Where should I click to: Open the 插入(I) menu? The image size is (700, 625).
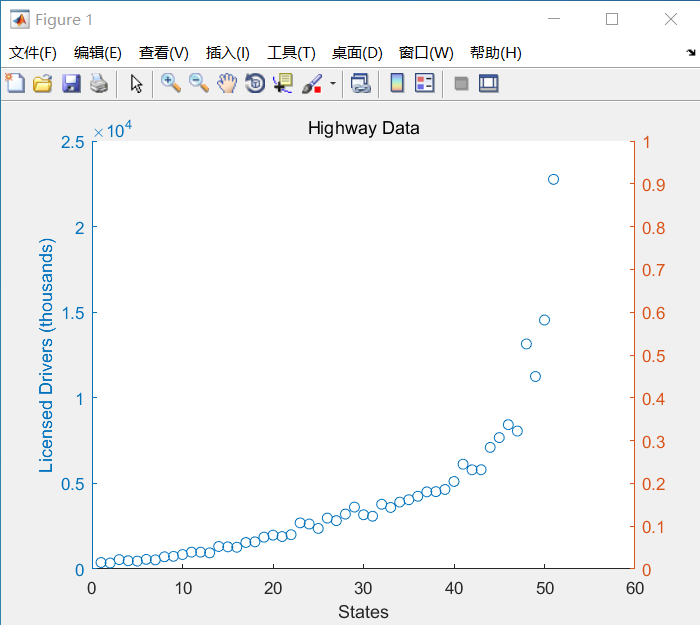pyautogui.click(x=228, y=53)
